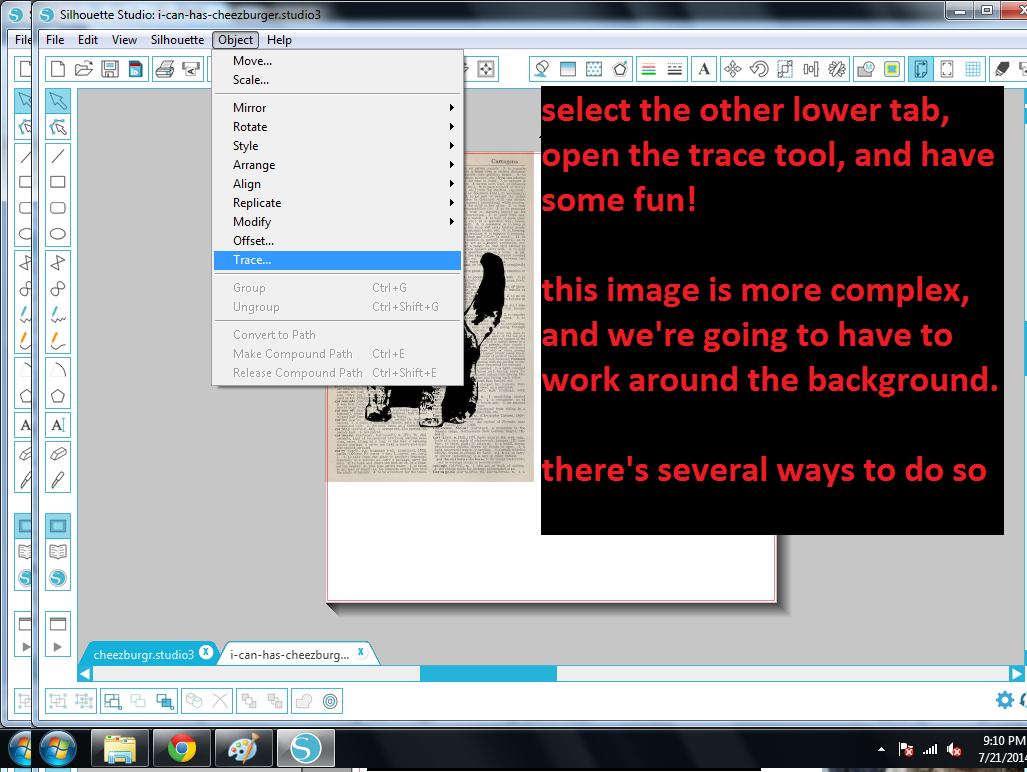The image size is (1027, 772).
Task: Select the Text tool
Action: point(58,425)
